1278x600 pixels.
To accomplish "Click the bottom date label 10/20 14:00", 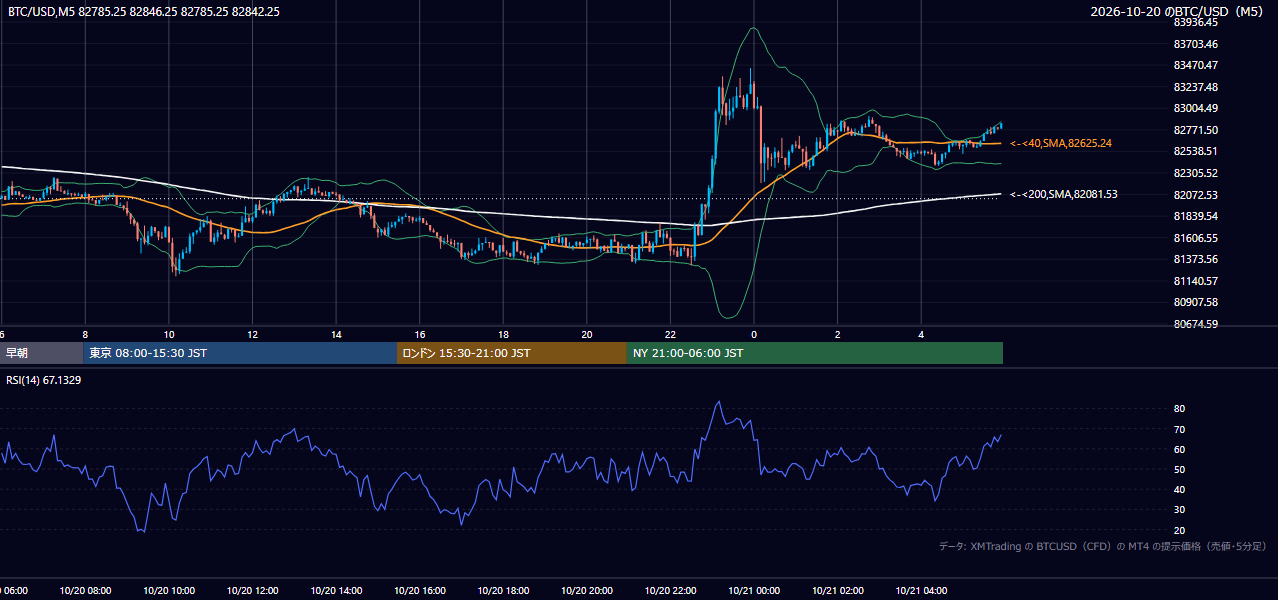I will pyautogui.click(x=337, y=591).
